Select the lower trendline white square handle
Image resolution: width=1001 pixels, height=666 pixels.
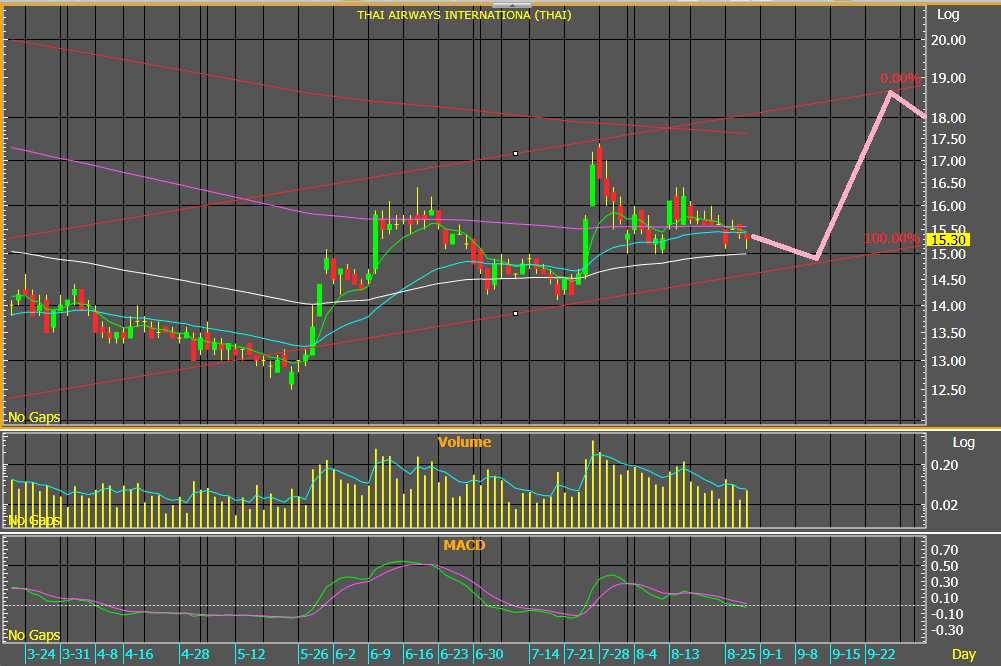[515, 313]
